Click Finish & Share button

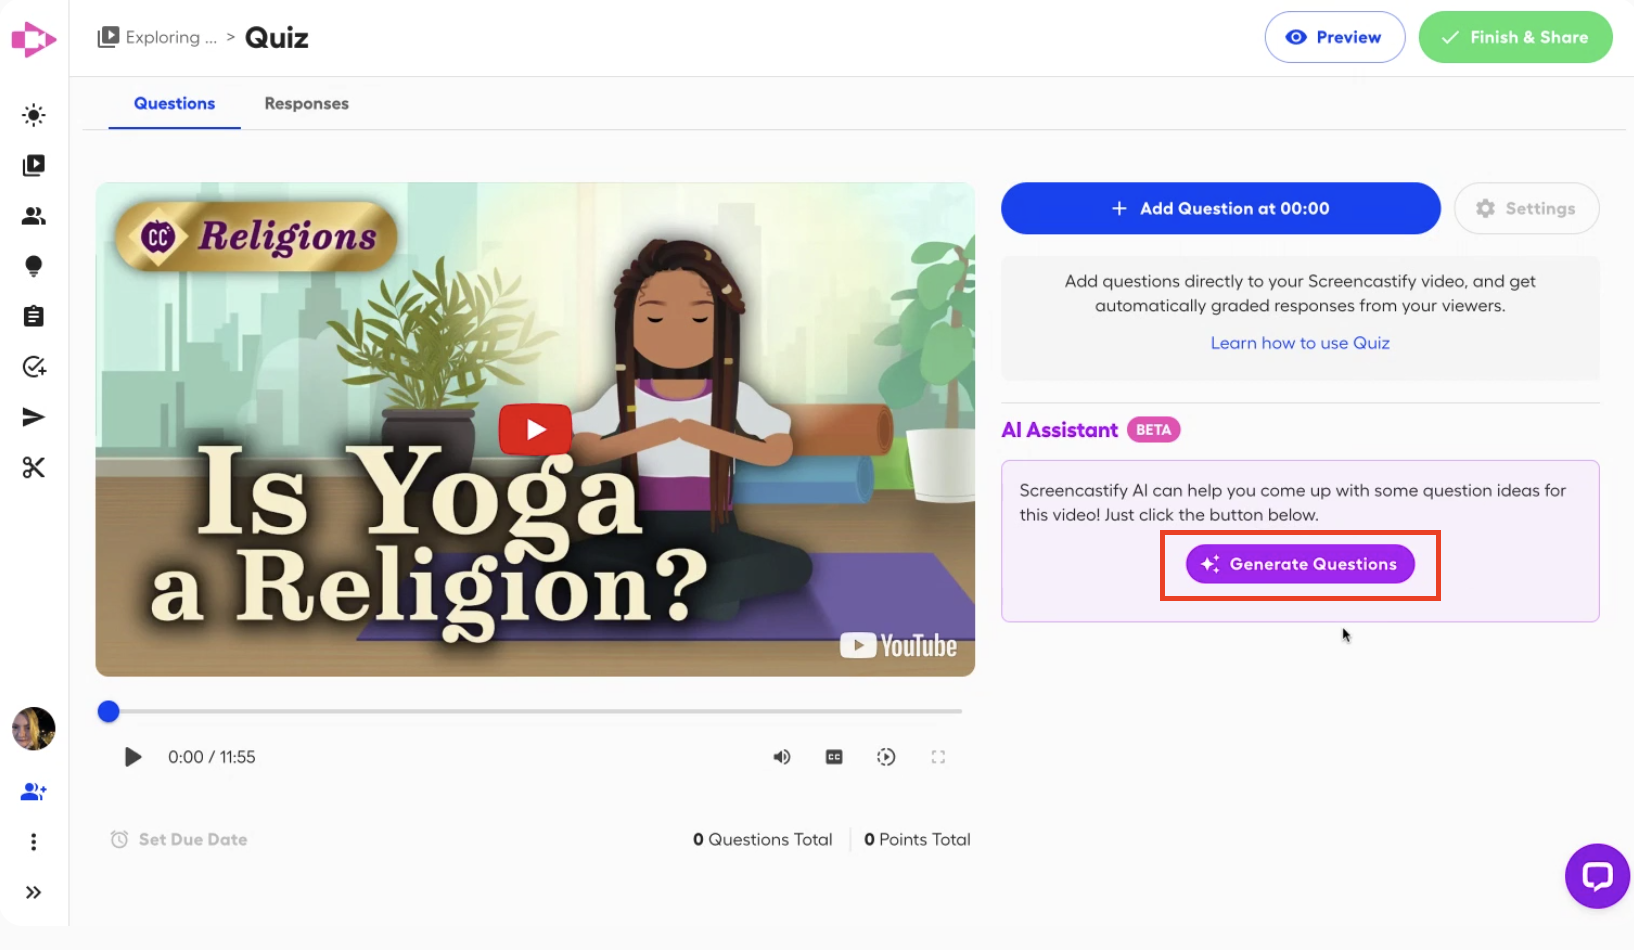click(x=1515, y=37)
